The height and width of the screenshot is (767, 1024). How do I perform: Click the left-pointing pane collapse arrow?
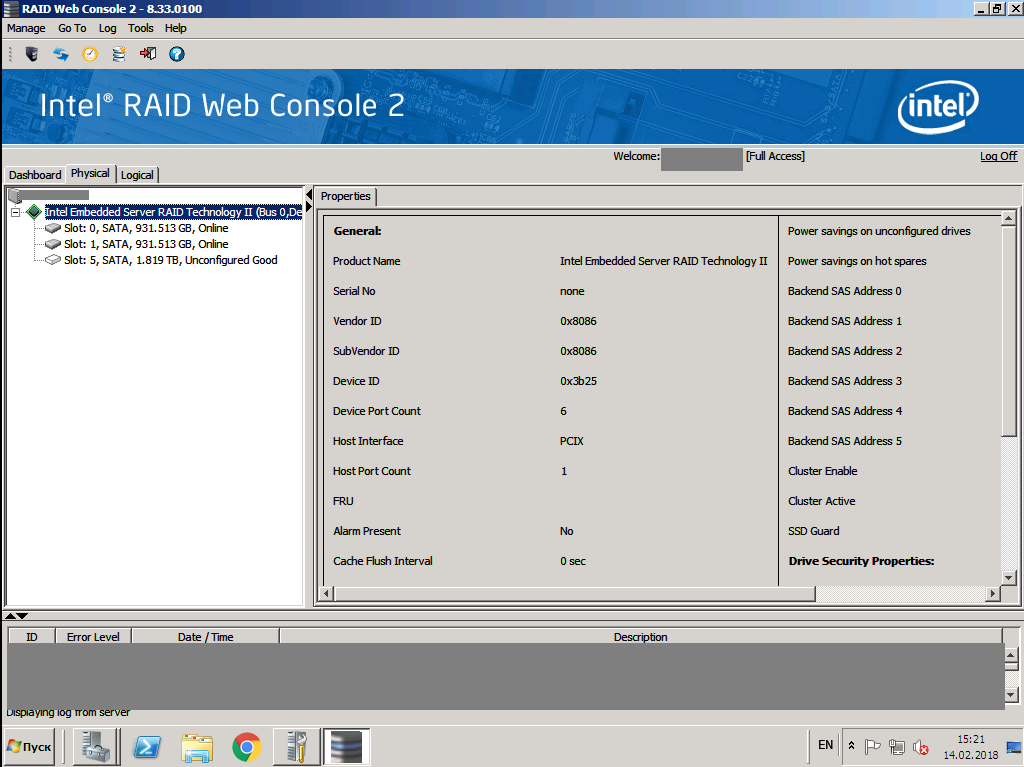point(309,195)
